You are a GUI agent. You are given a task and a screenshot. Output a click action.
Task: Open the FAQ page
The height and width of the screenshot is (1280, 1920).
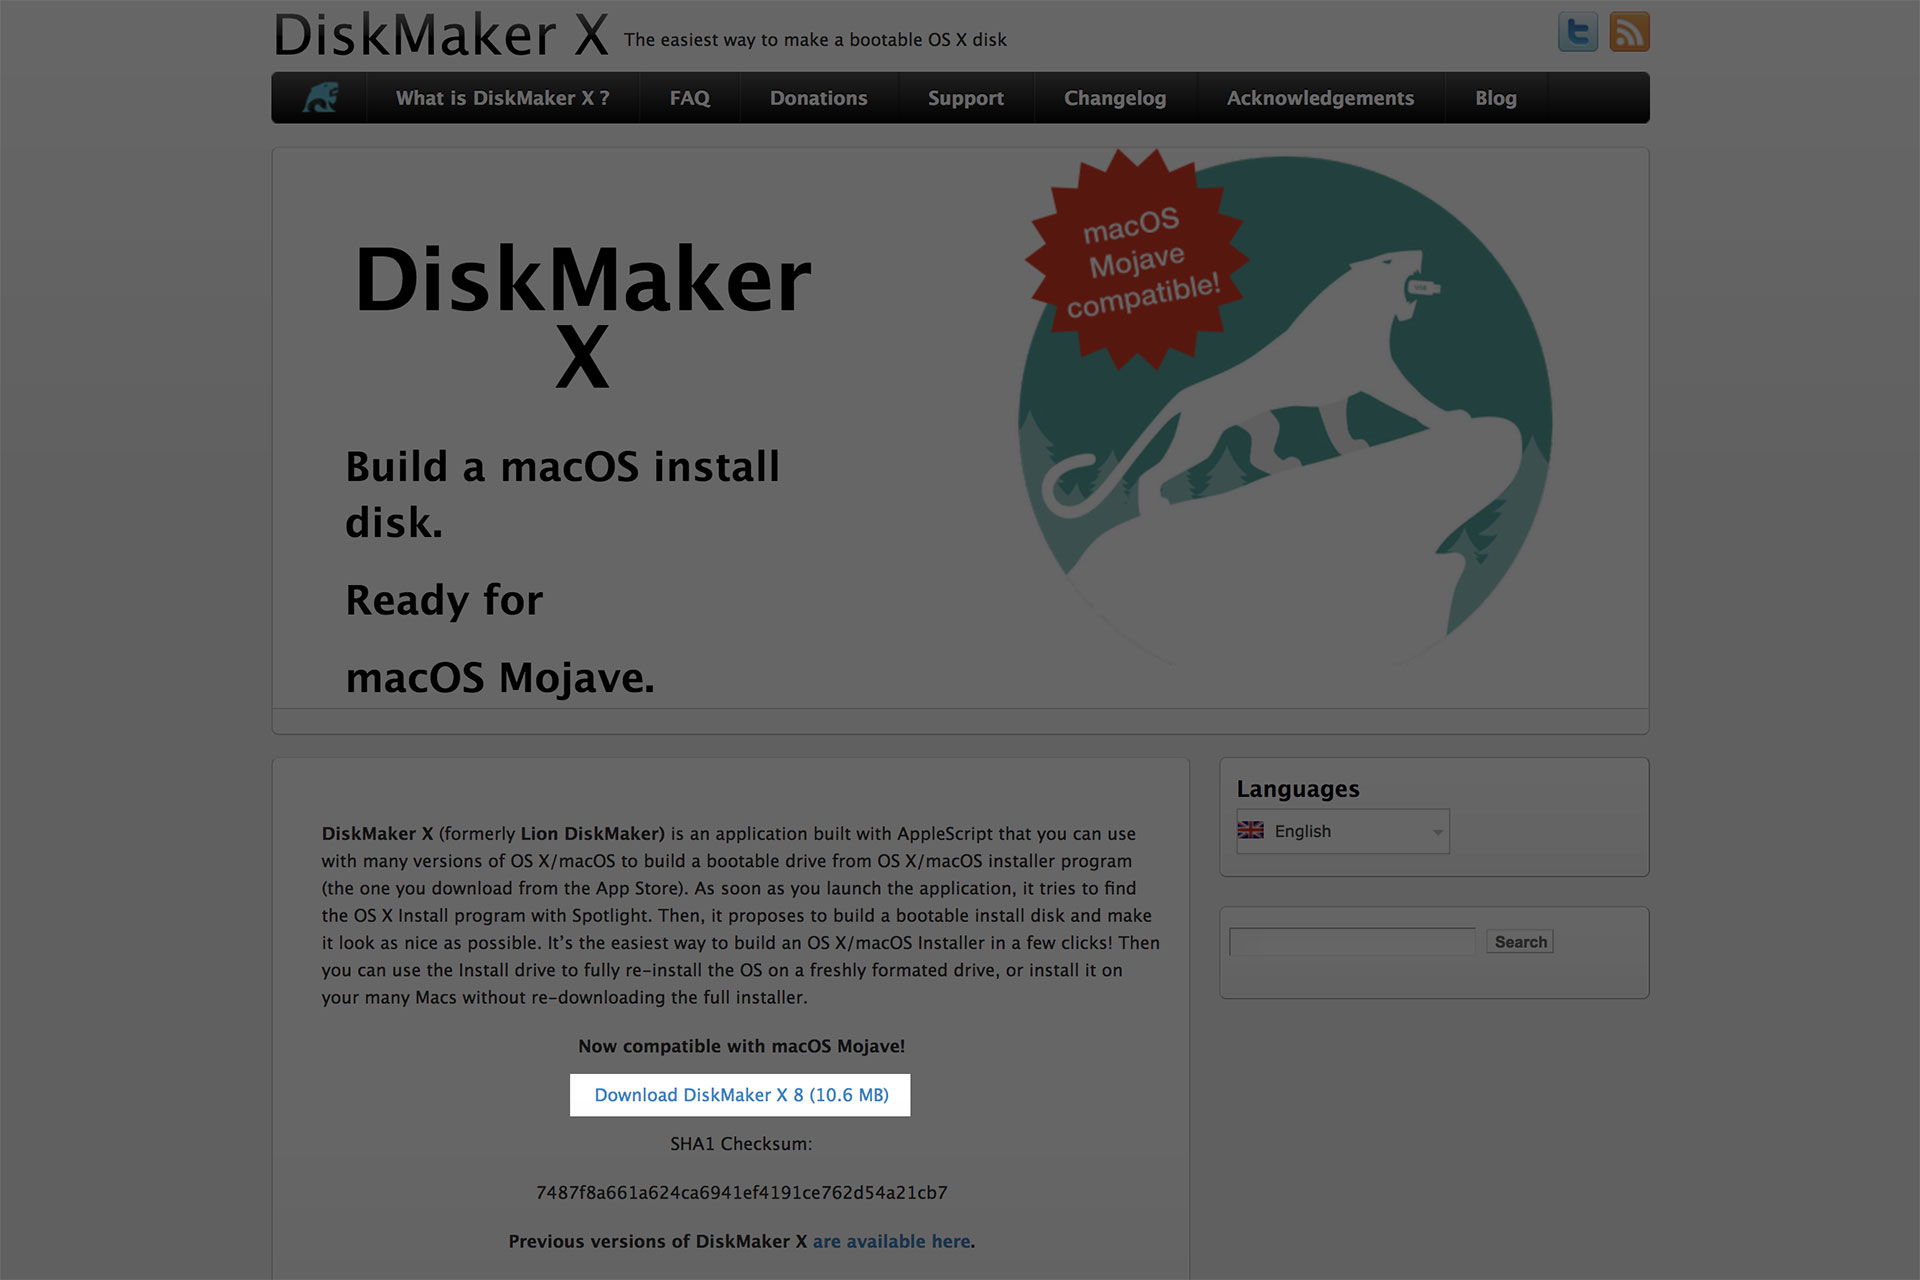(x=690, y=98)
